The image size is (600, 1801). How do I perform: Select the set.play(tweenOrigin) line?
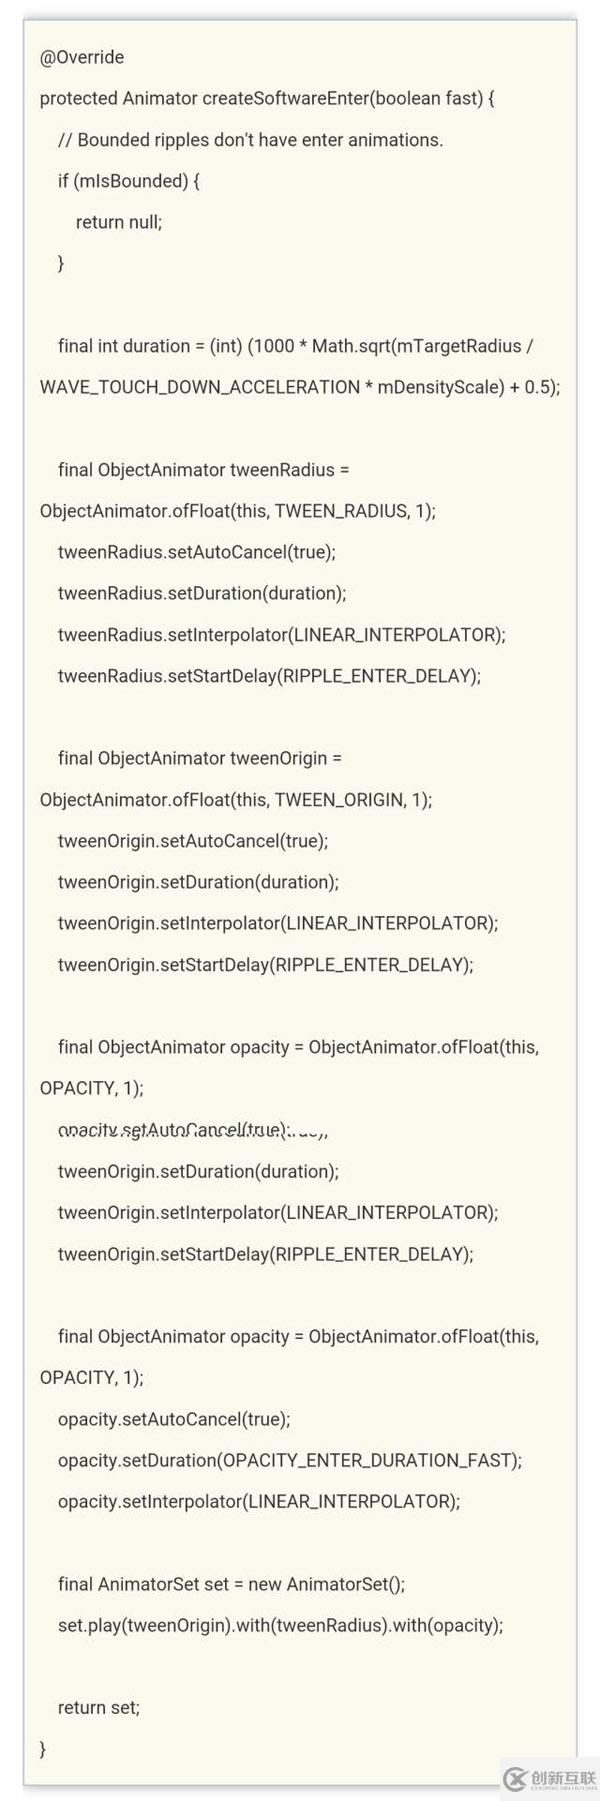[280, 1625]
